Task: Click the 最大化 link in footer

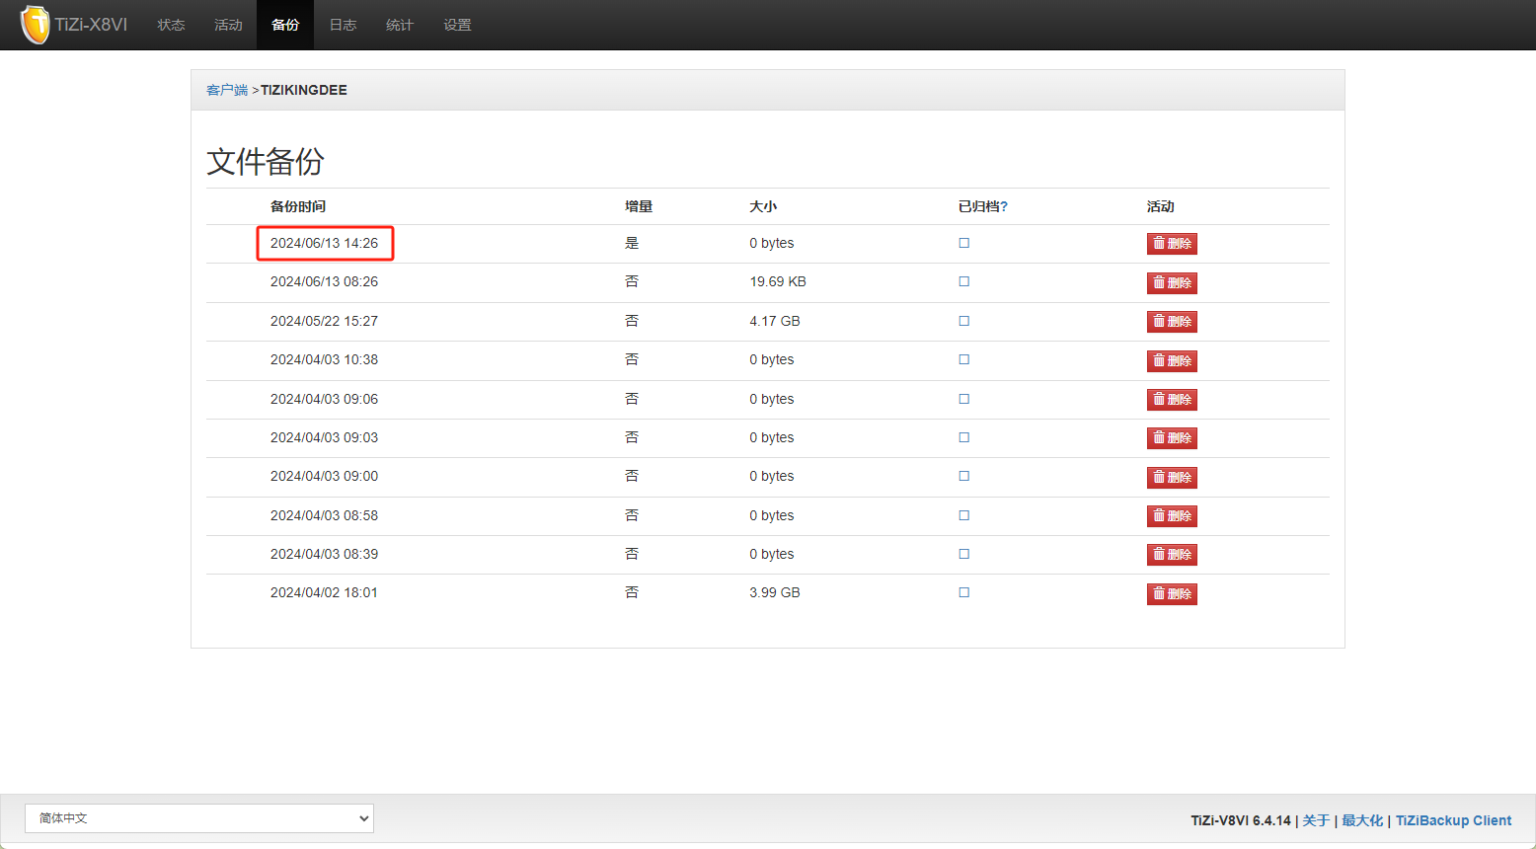Action: click(1362, 821)
